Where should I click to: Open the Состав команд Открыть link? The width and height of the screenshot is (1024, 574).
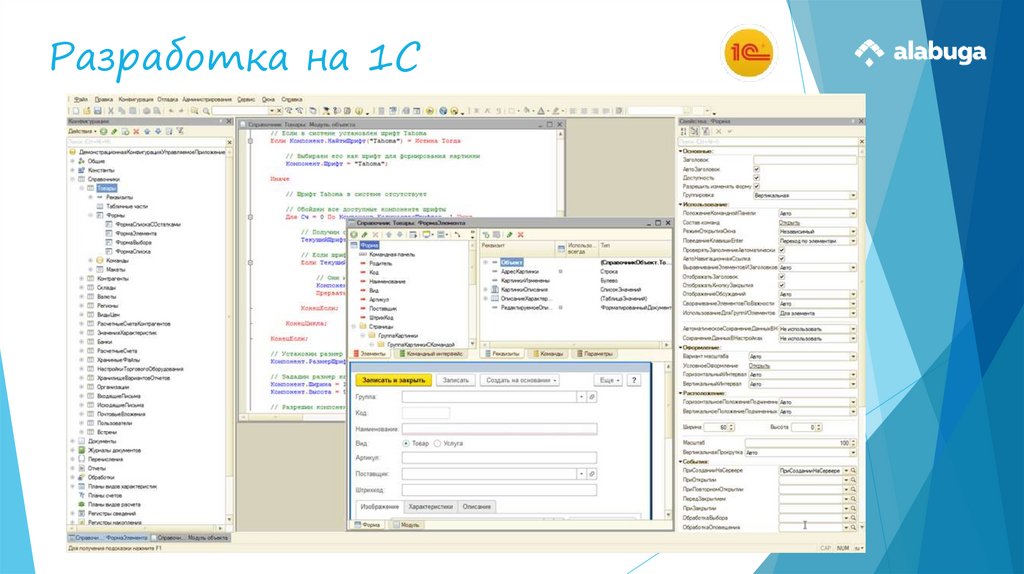[789, 223]
